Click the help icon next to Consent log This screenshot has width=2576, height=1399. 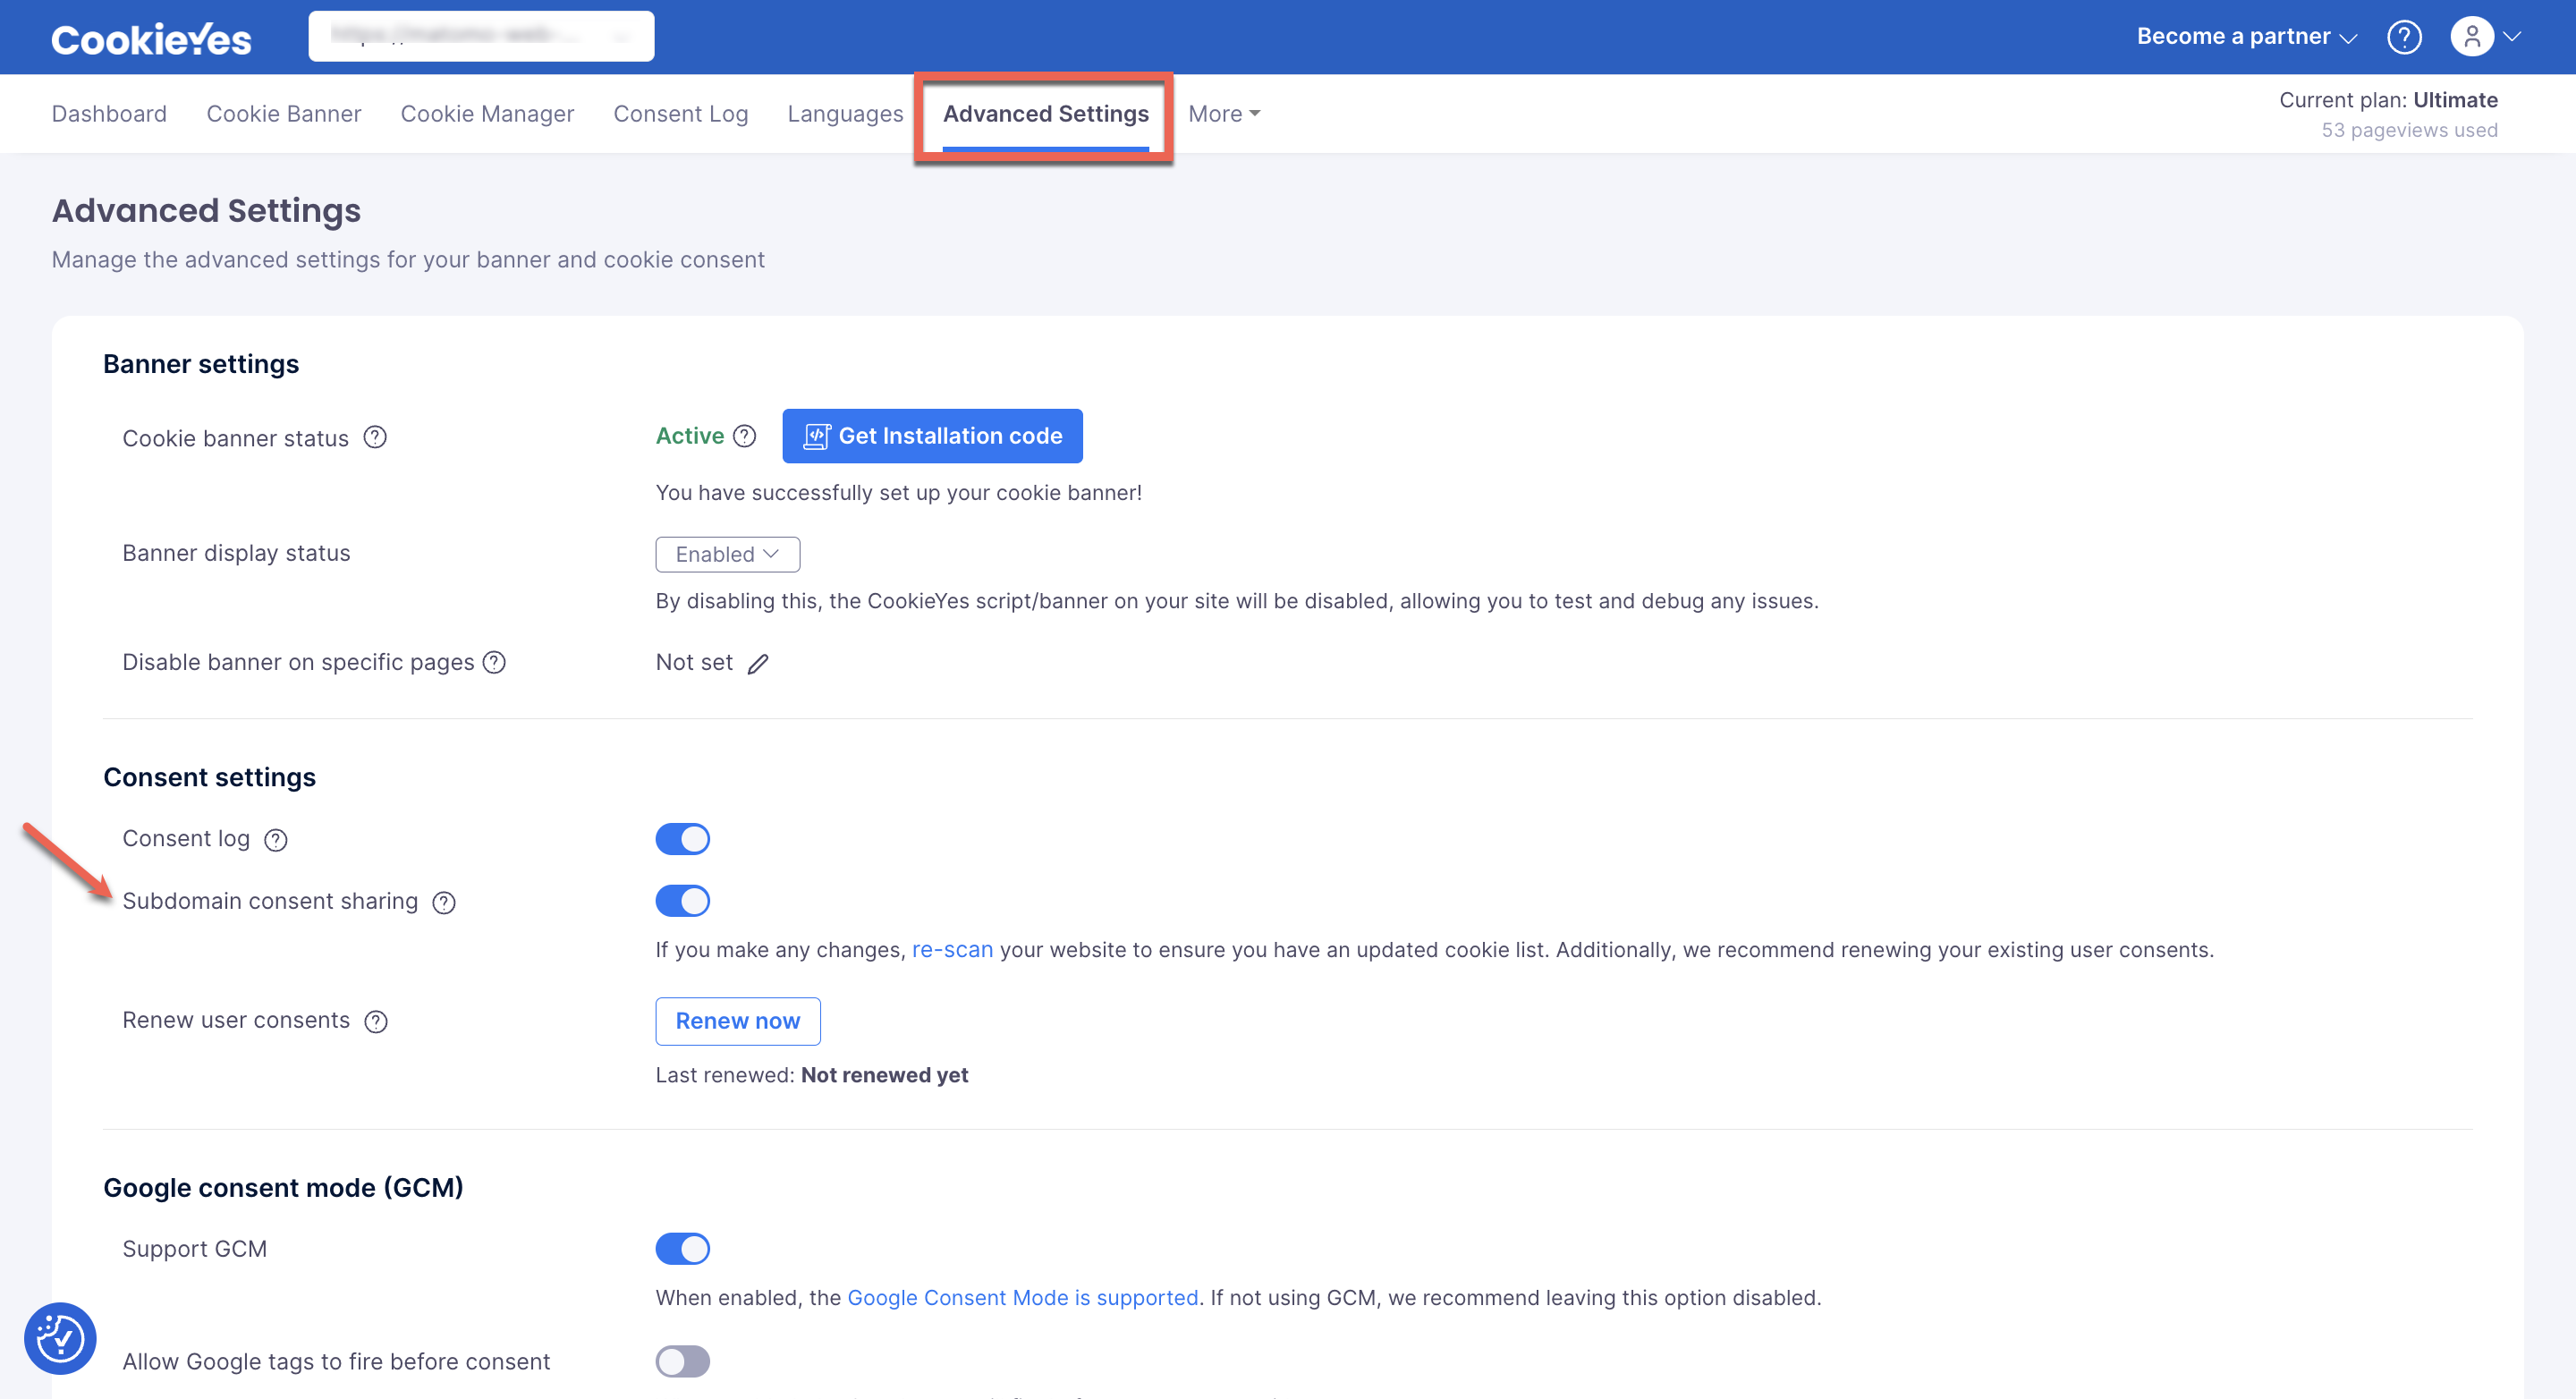(276, 840)
